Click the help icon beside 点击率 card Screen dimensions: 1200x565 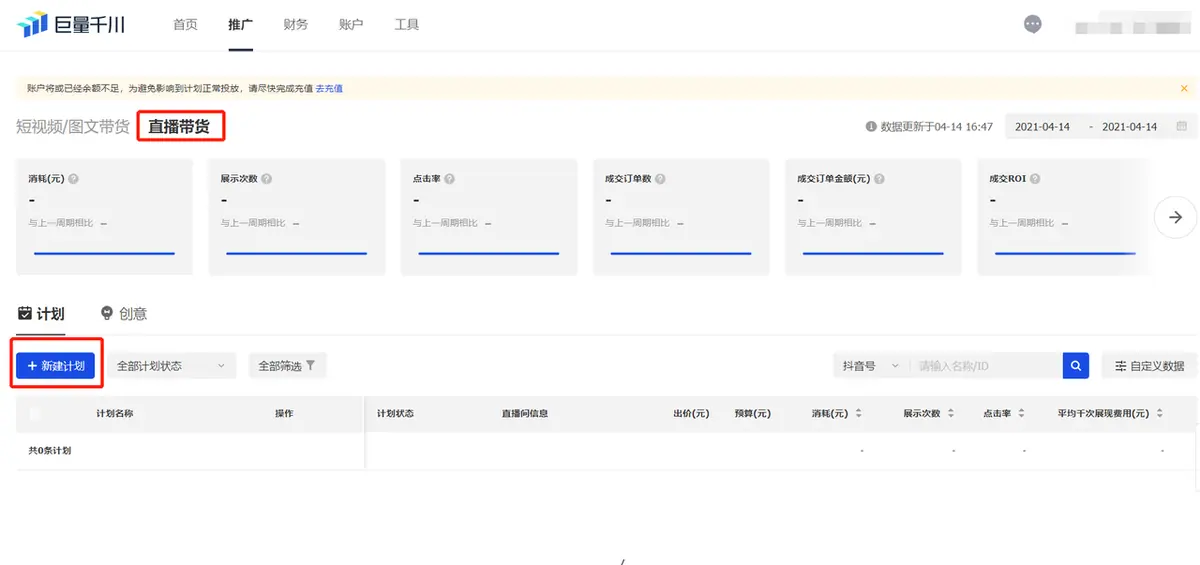click(449, 179)
